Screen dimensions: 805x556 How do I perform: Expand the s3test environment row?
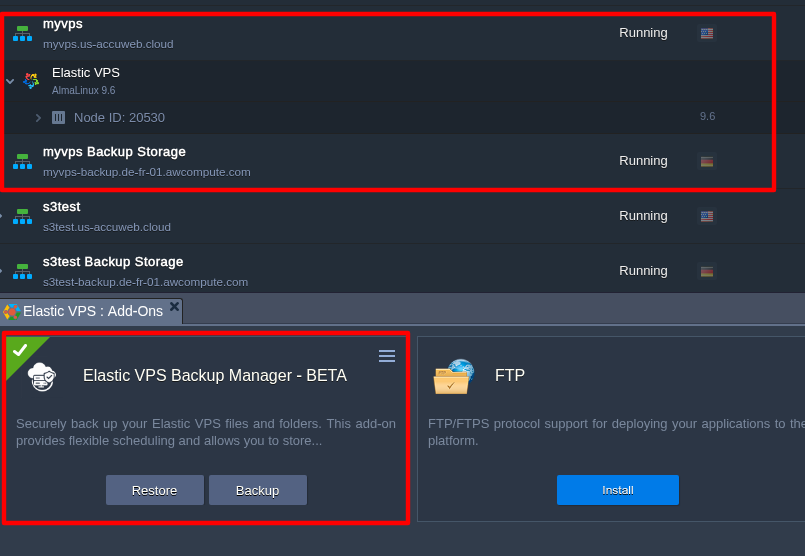[2, 216]
